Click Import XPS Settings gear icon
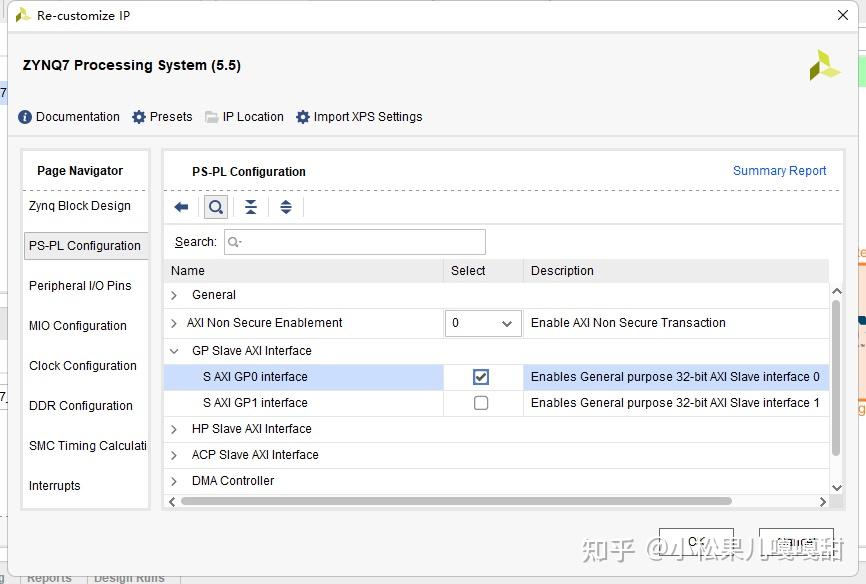Screen dimensions: 866x584 click(303, 117)
